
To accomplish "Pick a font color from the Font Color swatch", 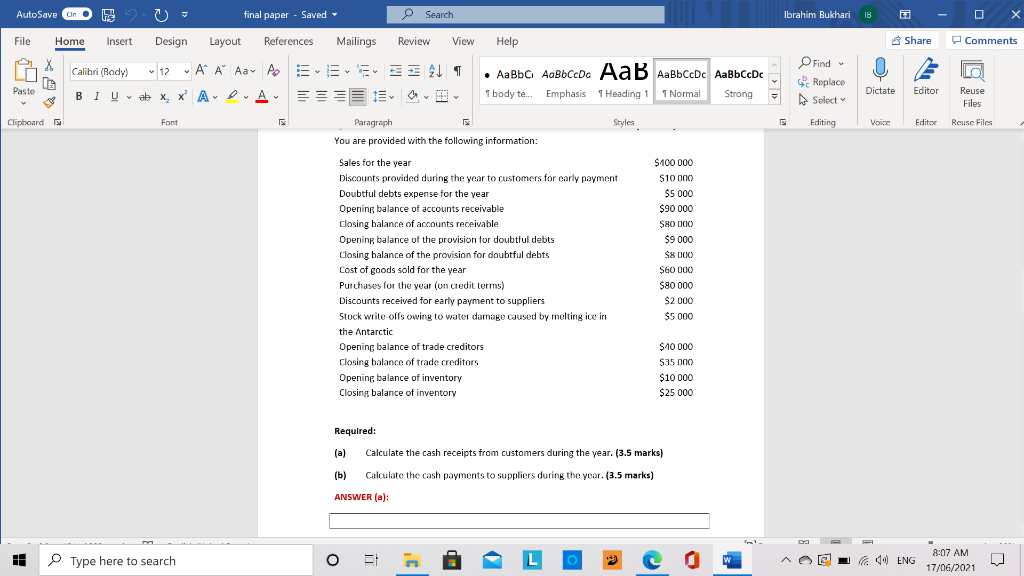I will coord(262,96).
